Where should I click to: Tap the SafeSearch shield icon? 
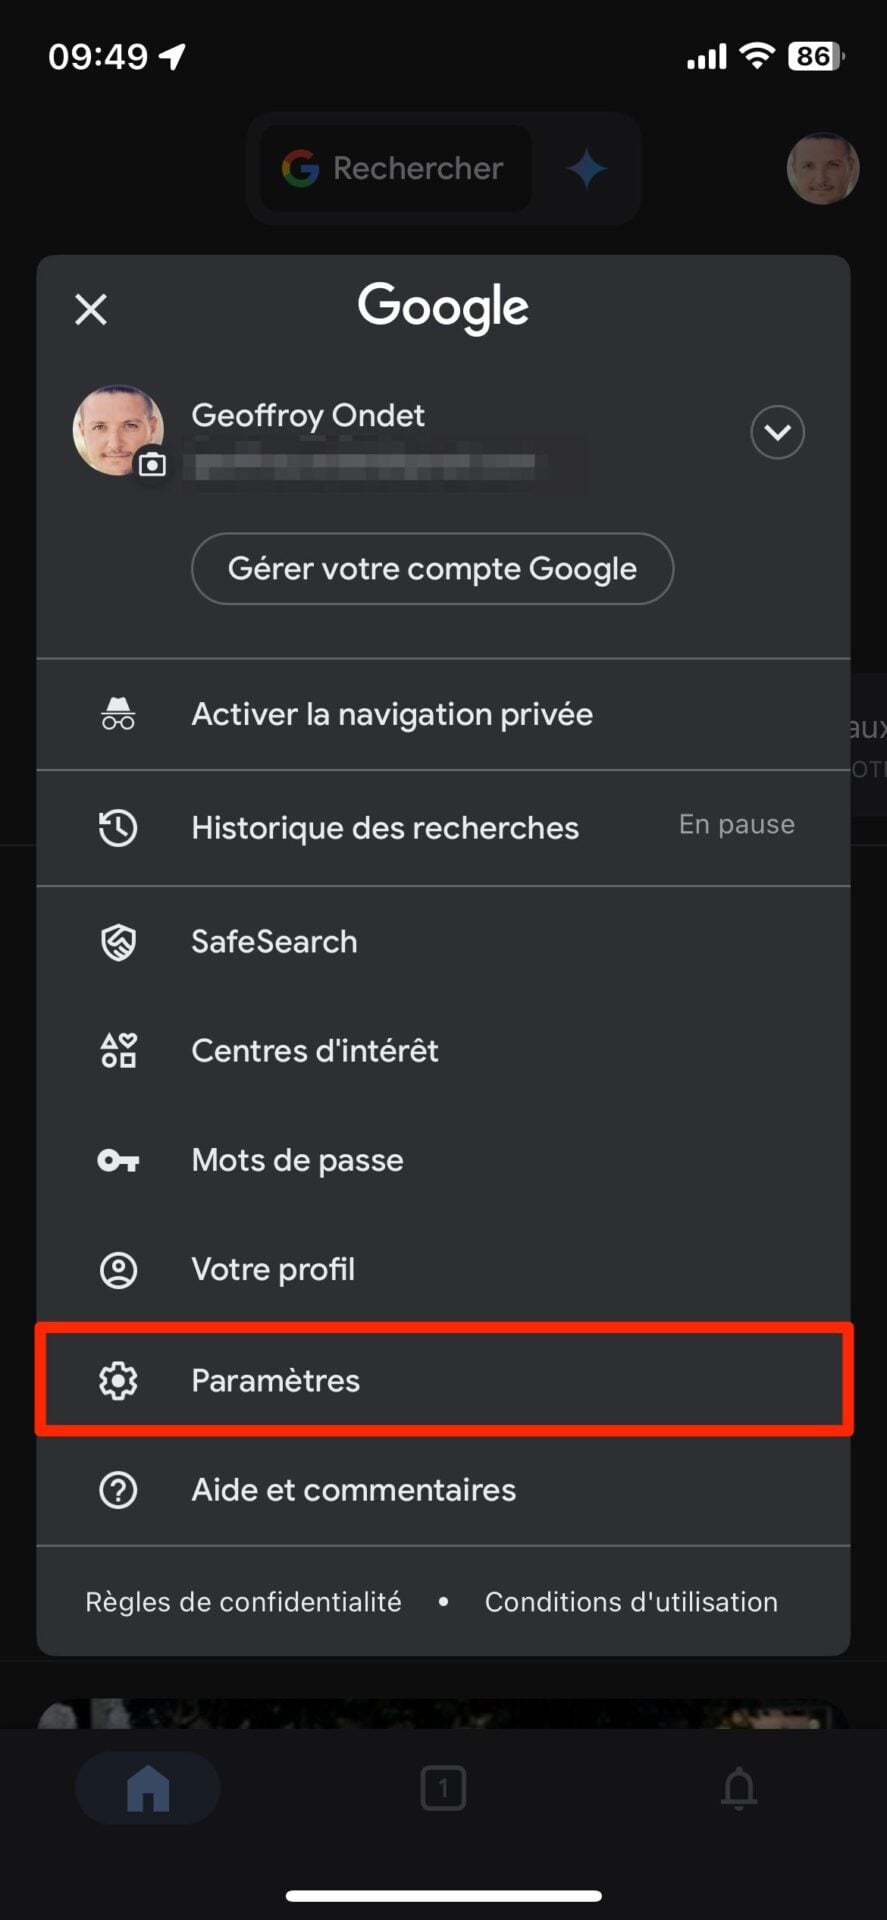(118, 942)
